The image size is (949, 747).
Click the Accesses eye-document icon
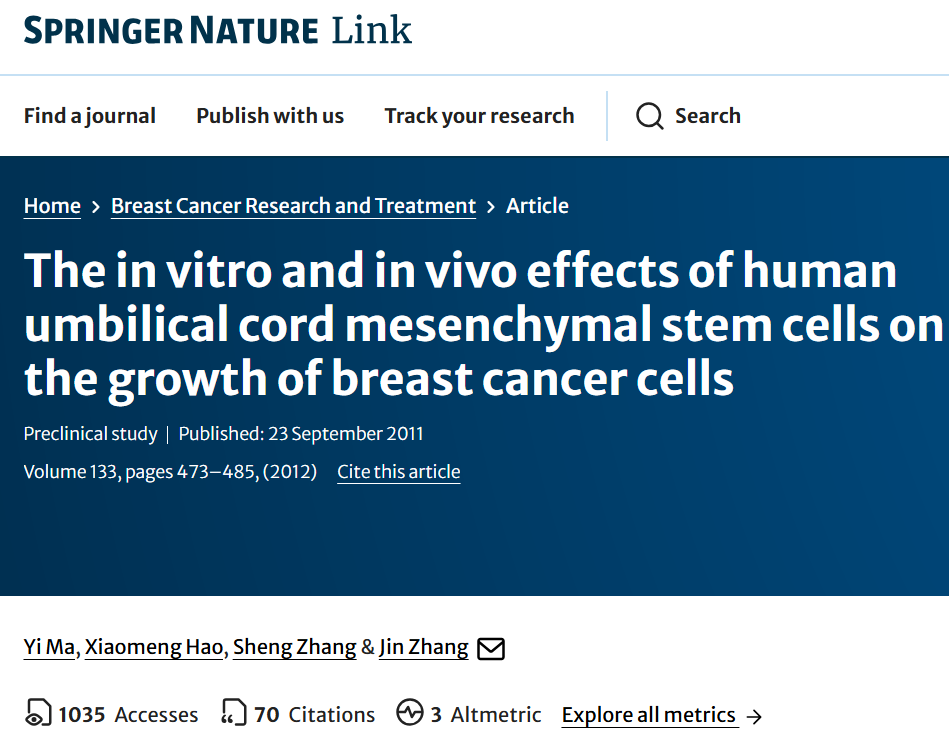pos(38,712)
